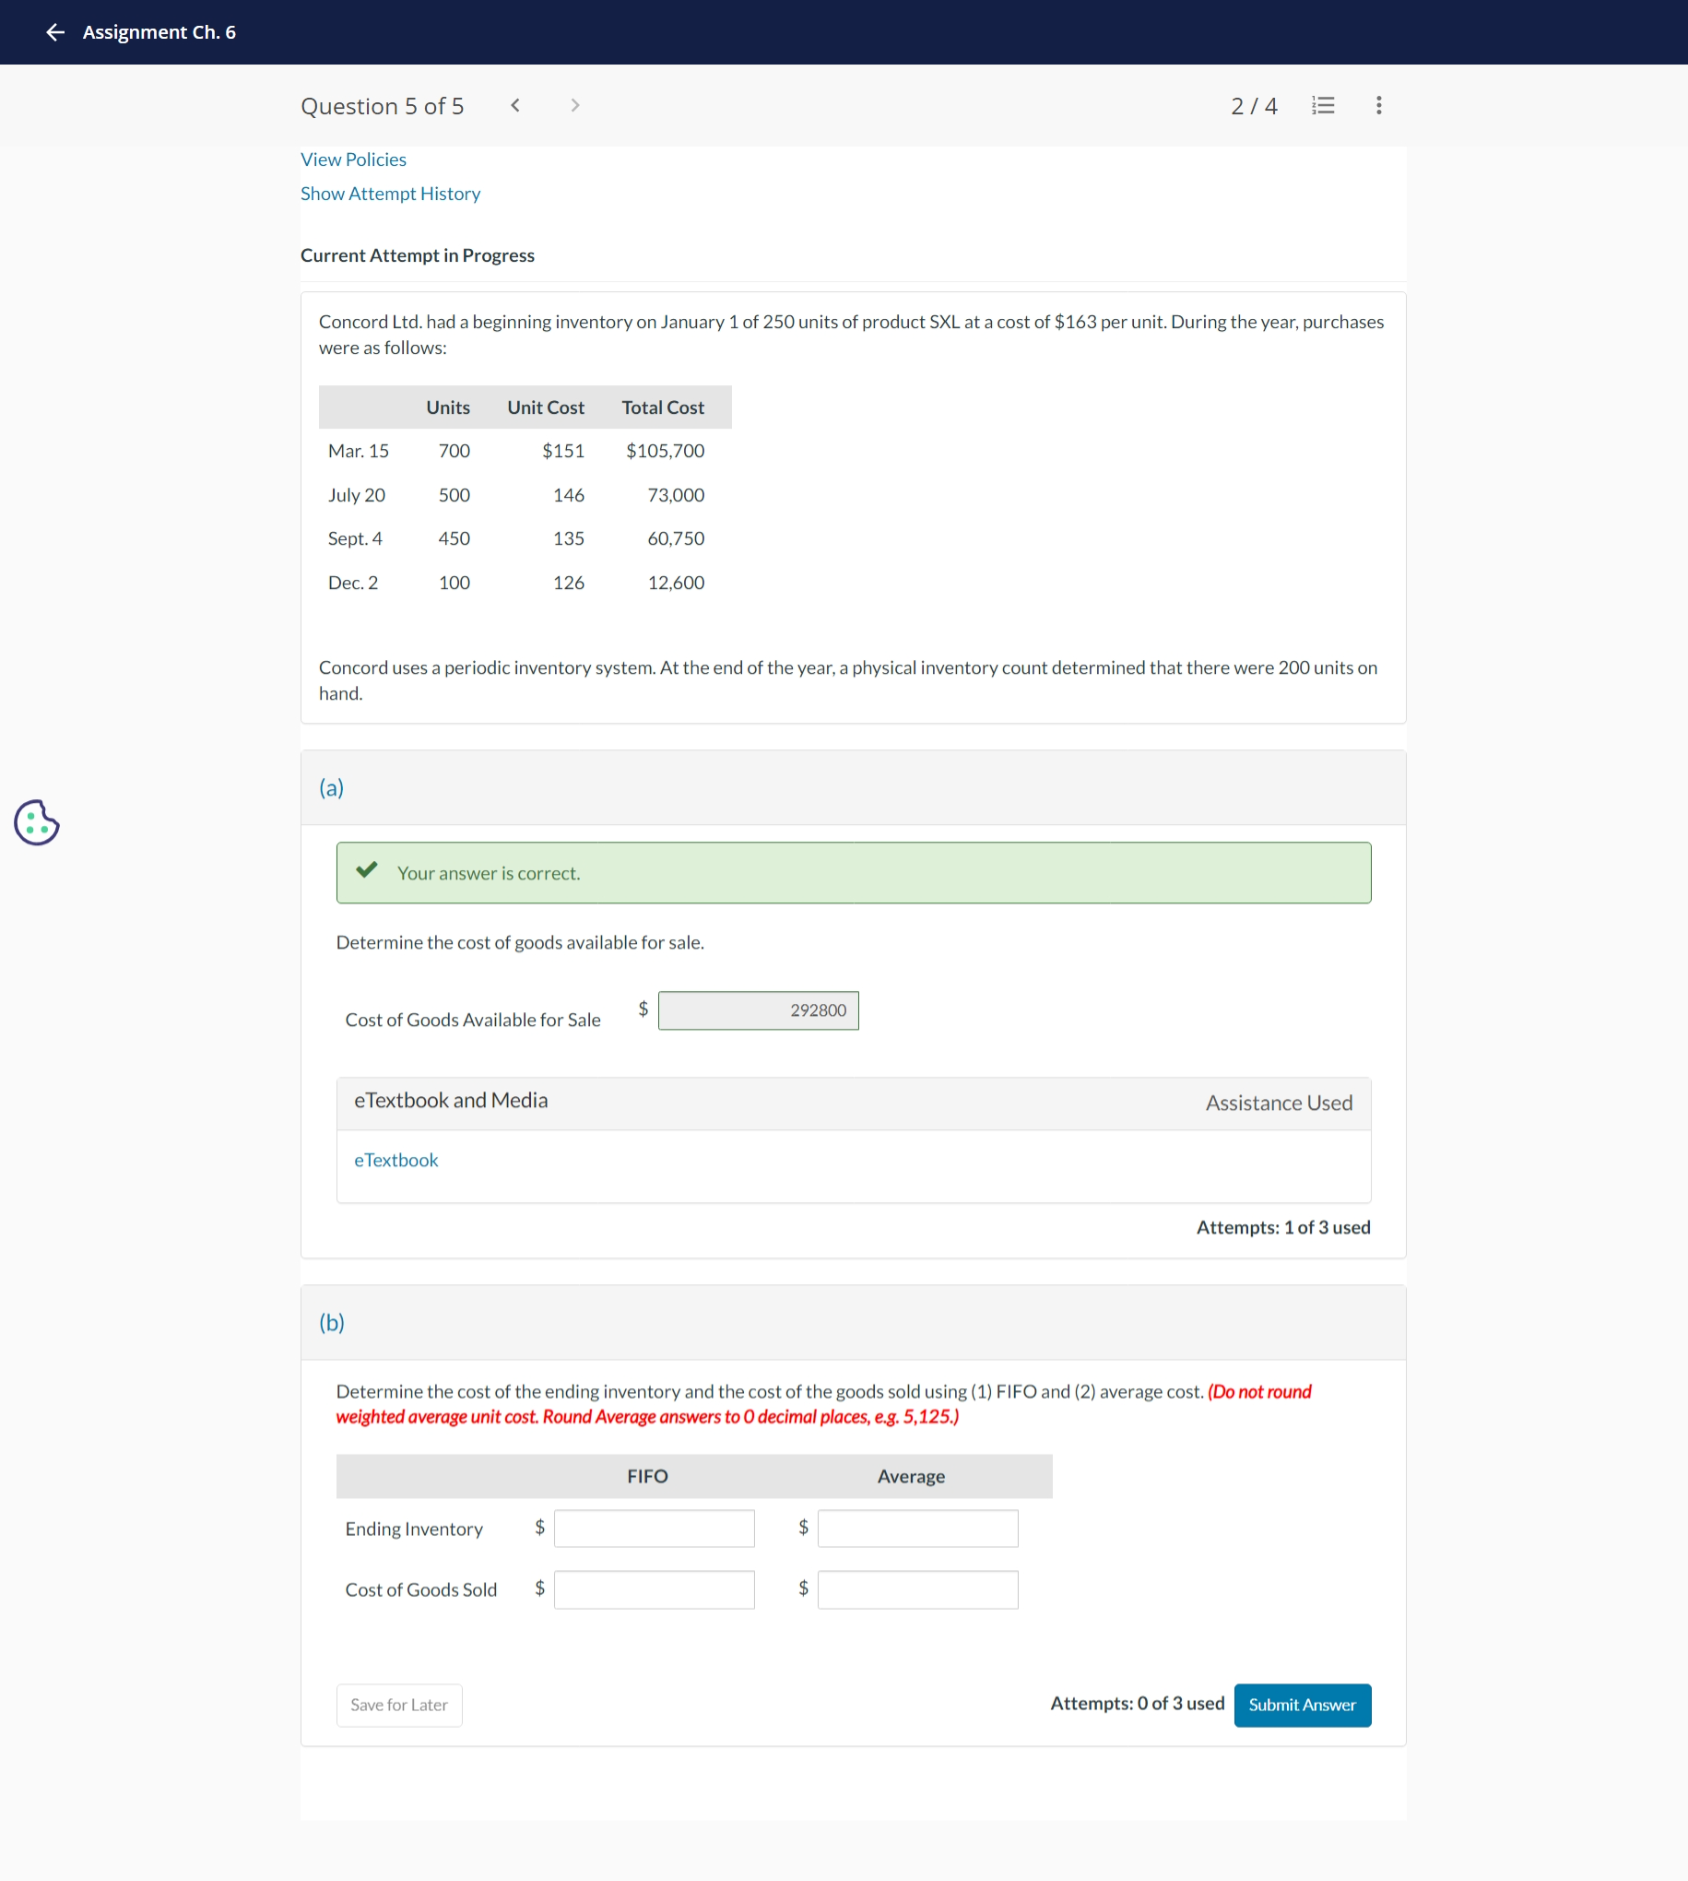Click the Ending Inventory Average input

[916, 1528]
